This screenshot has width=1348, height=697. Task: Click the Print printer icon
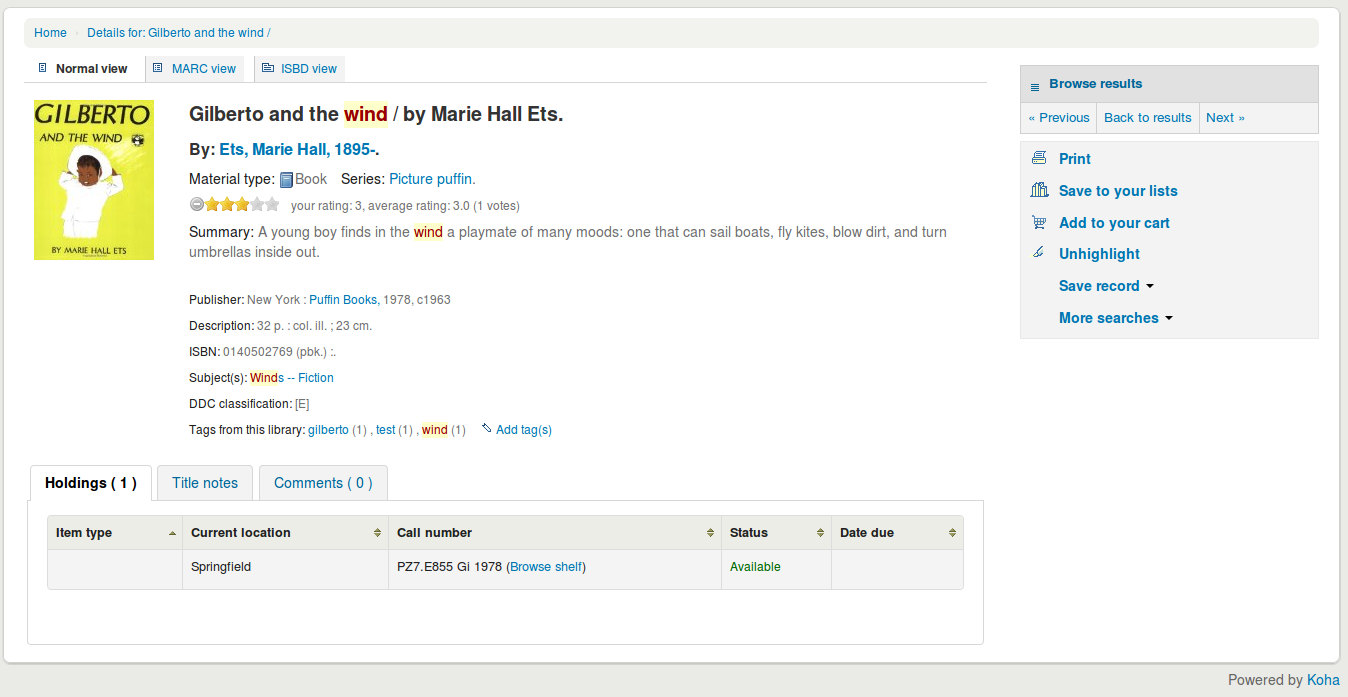point(1039,158)
